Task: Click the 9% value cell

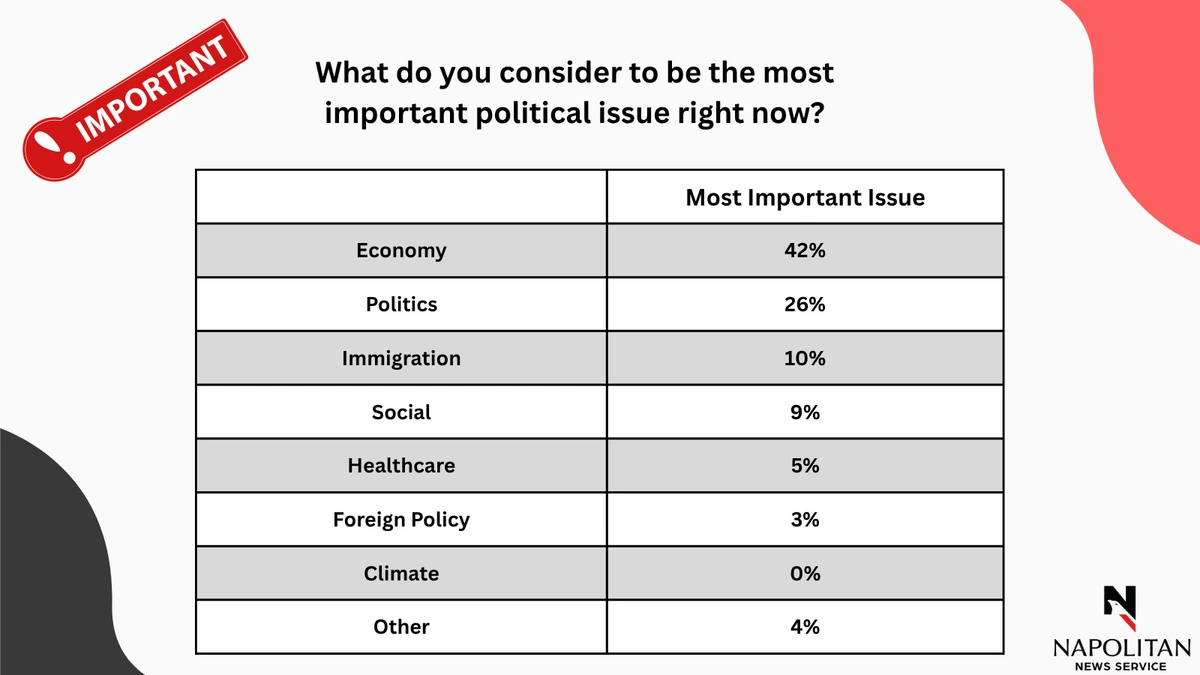Action: coord(805,411)
